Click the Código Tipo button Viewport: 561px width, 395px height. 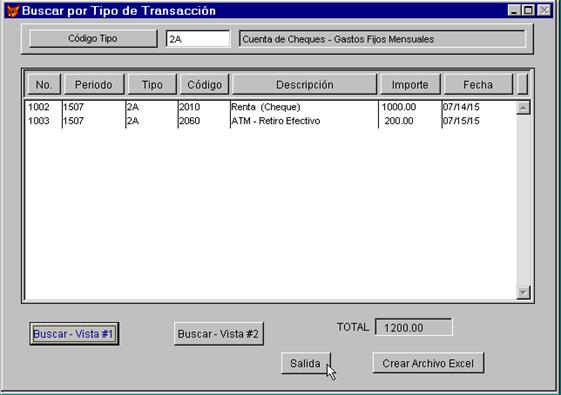(x=93, y=38)
